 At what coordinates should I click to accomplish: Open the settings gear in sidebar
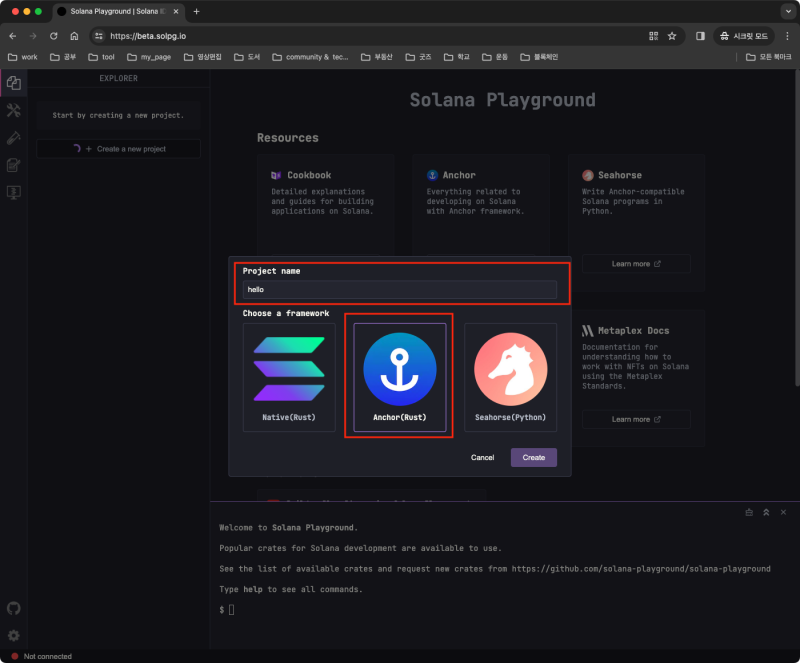point(14,635)
